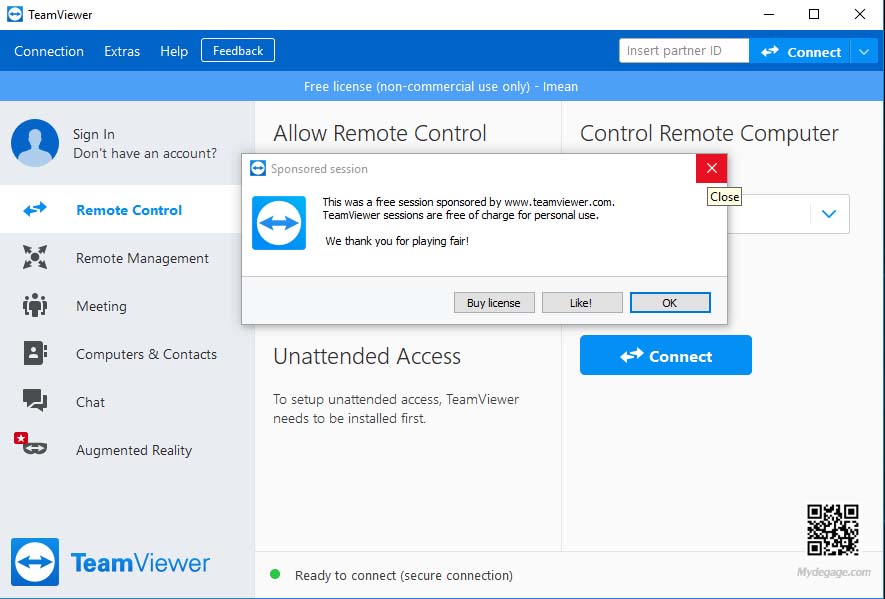Click the Chat bubbles icon

coord(35,401)
